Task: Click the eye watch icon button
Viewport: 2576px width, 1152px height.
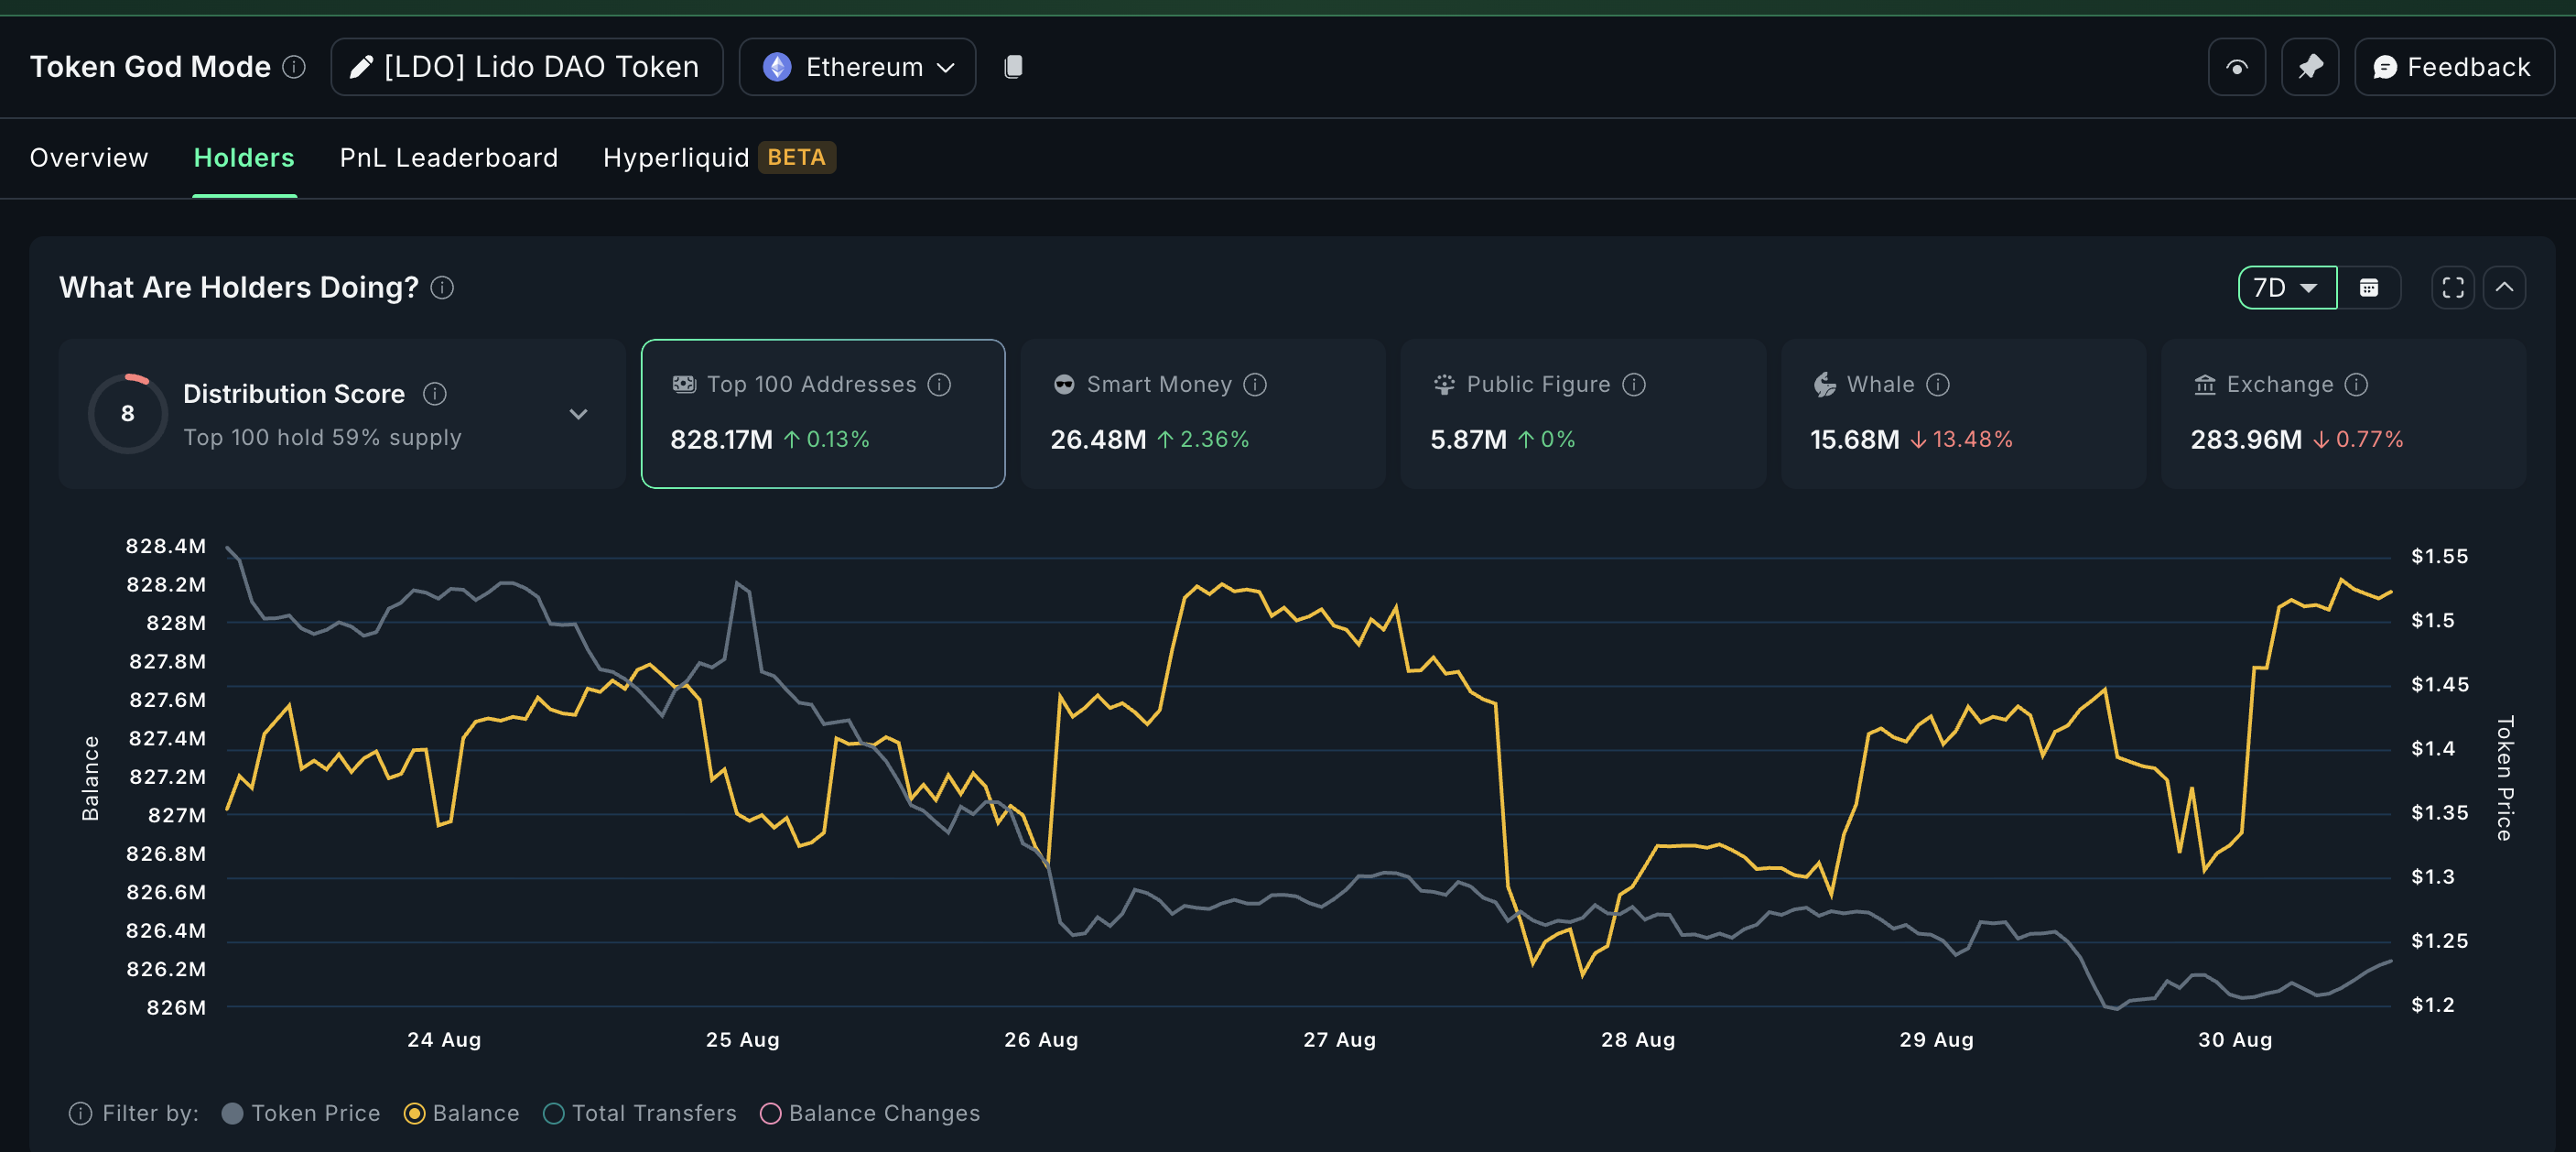Action: click(x=2236, y=67)
